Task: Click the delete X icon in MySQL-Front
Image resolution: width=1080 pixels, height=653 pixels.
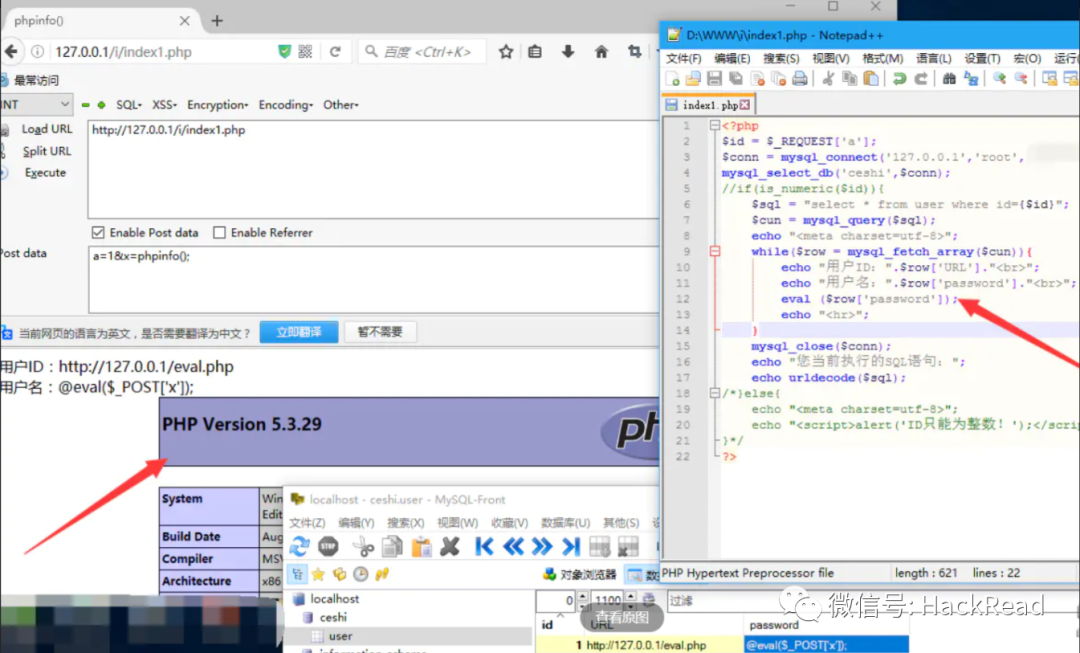Action: click(450, 546)
